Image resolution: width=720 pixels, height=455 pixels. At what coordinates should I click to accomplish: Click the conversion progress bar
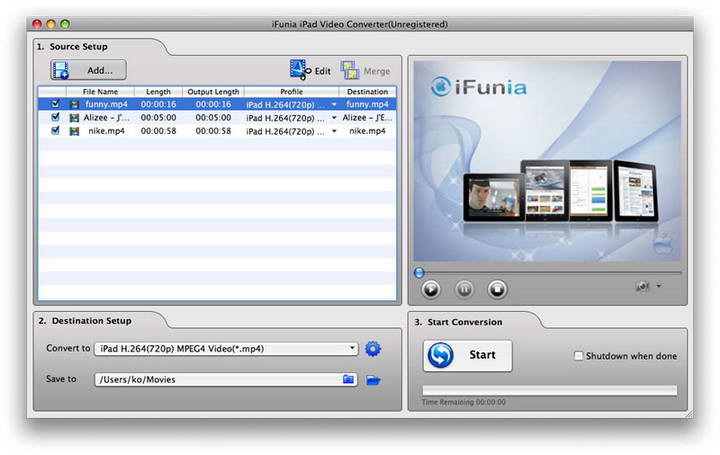550,390
